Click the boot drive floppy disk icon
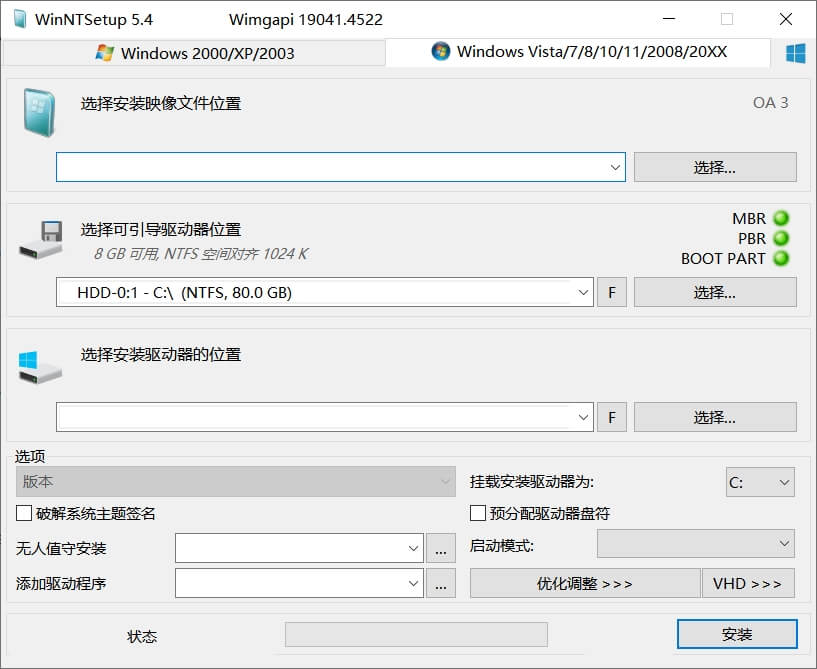 [41, 240]
